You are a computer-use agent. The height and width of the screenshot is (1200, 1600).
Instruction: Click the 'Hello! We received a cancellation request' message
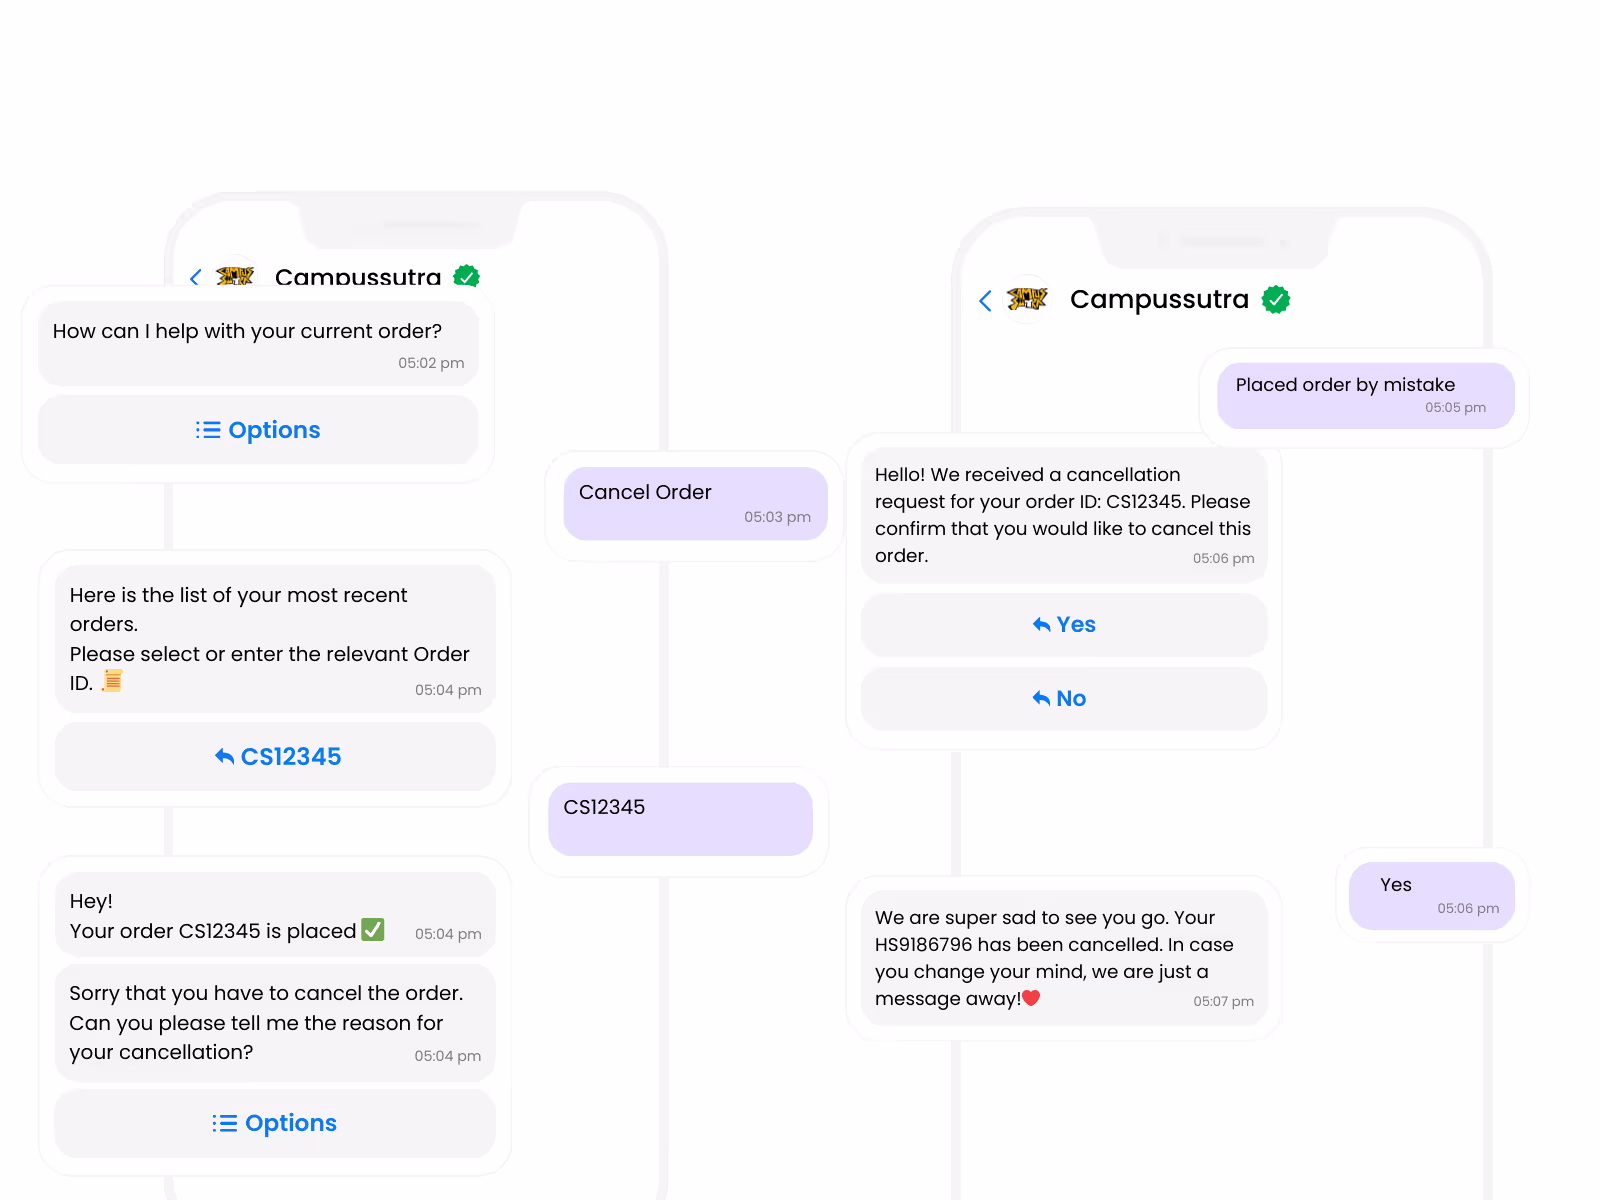click(x=1064, y=514)
